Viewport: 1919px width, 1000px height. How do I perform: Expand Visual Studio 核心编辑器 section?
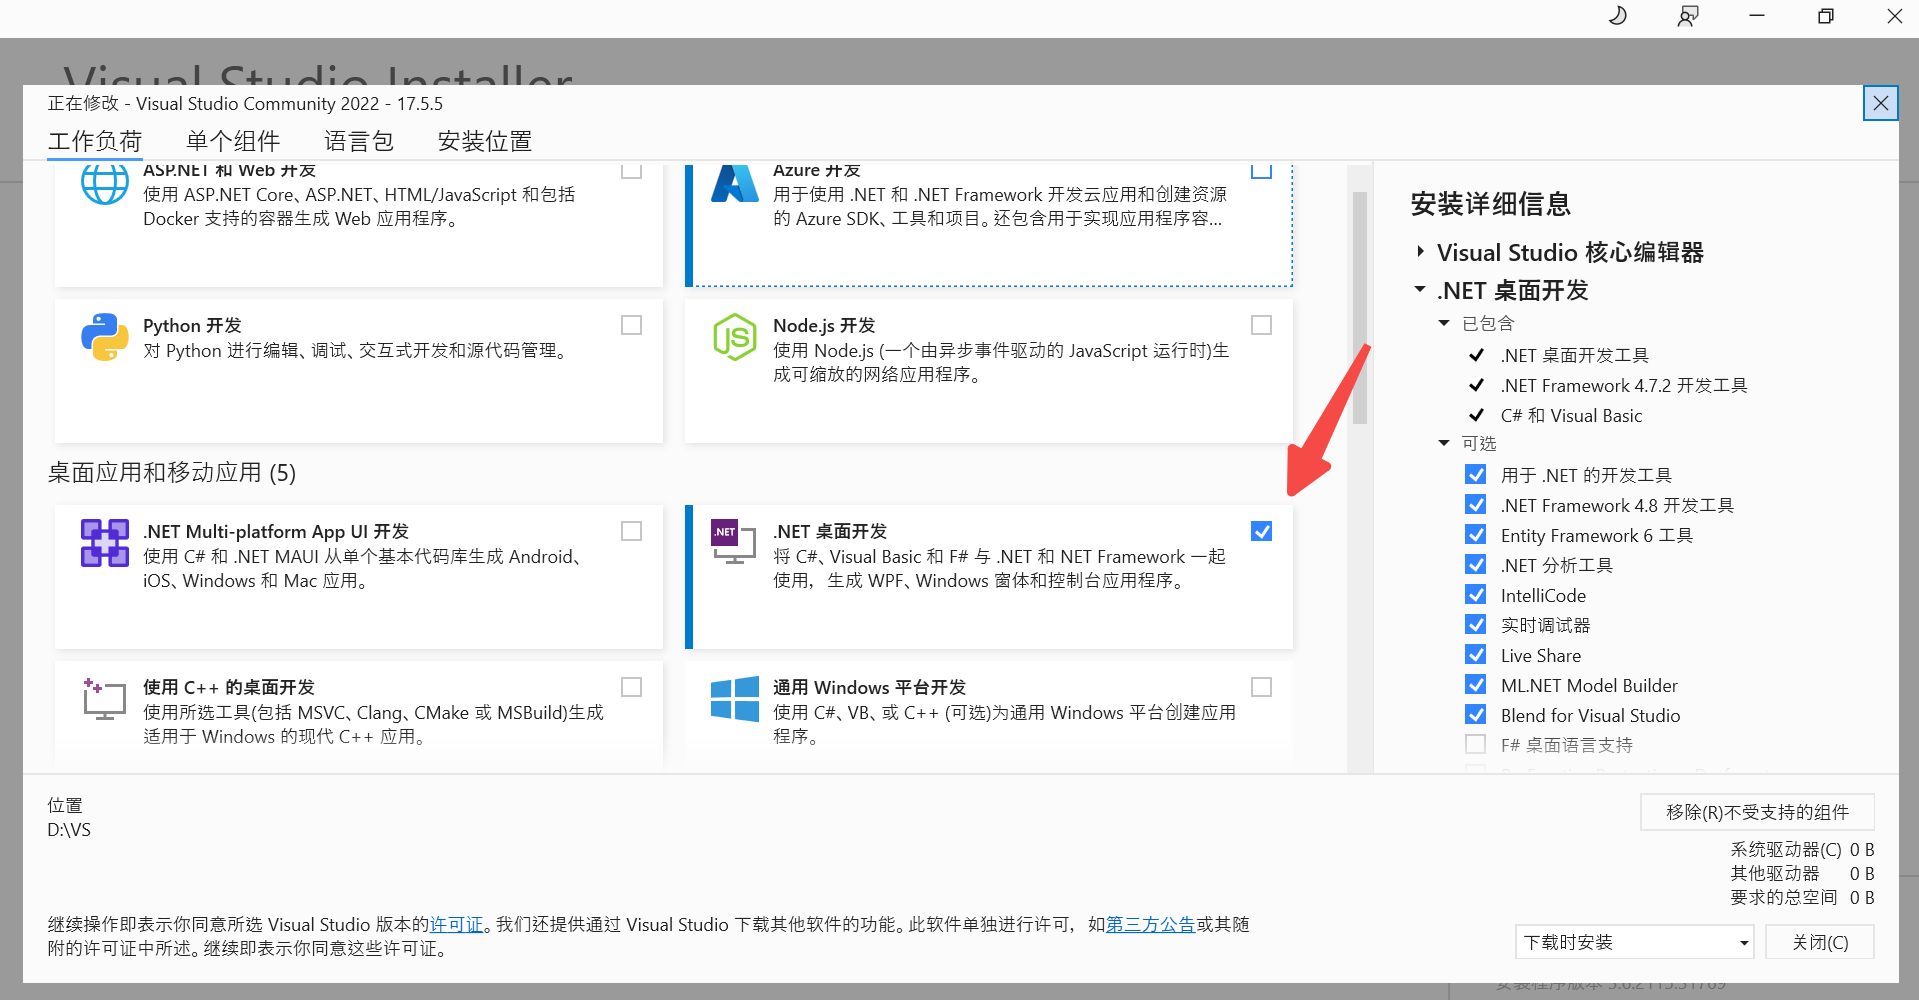click(1420, 252)
